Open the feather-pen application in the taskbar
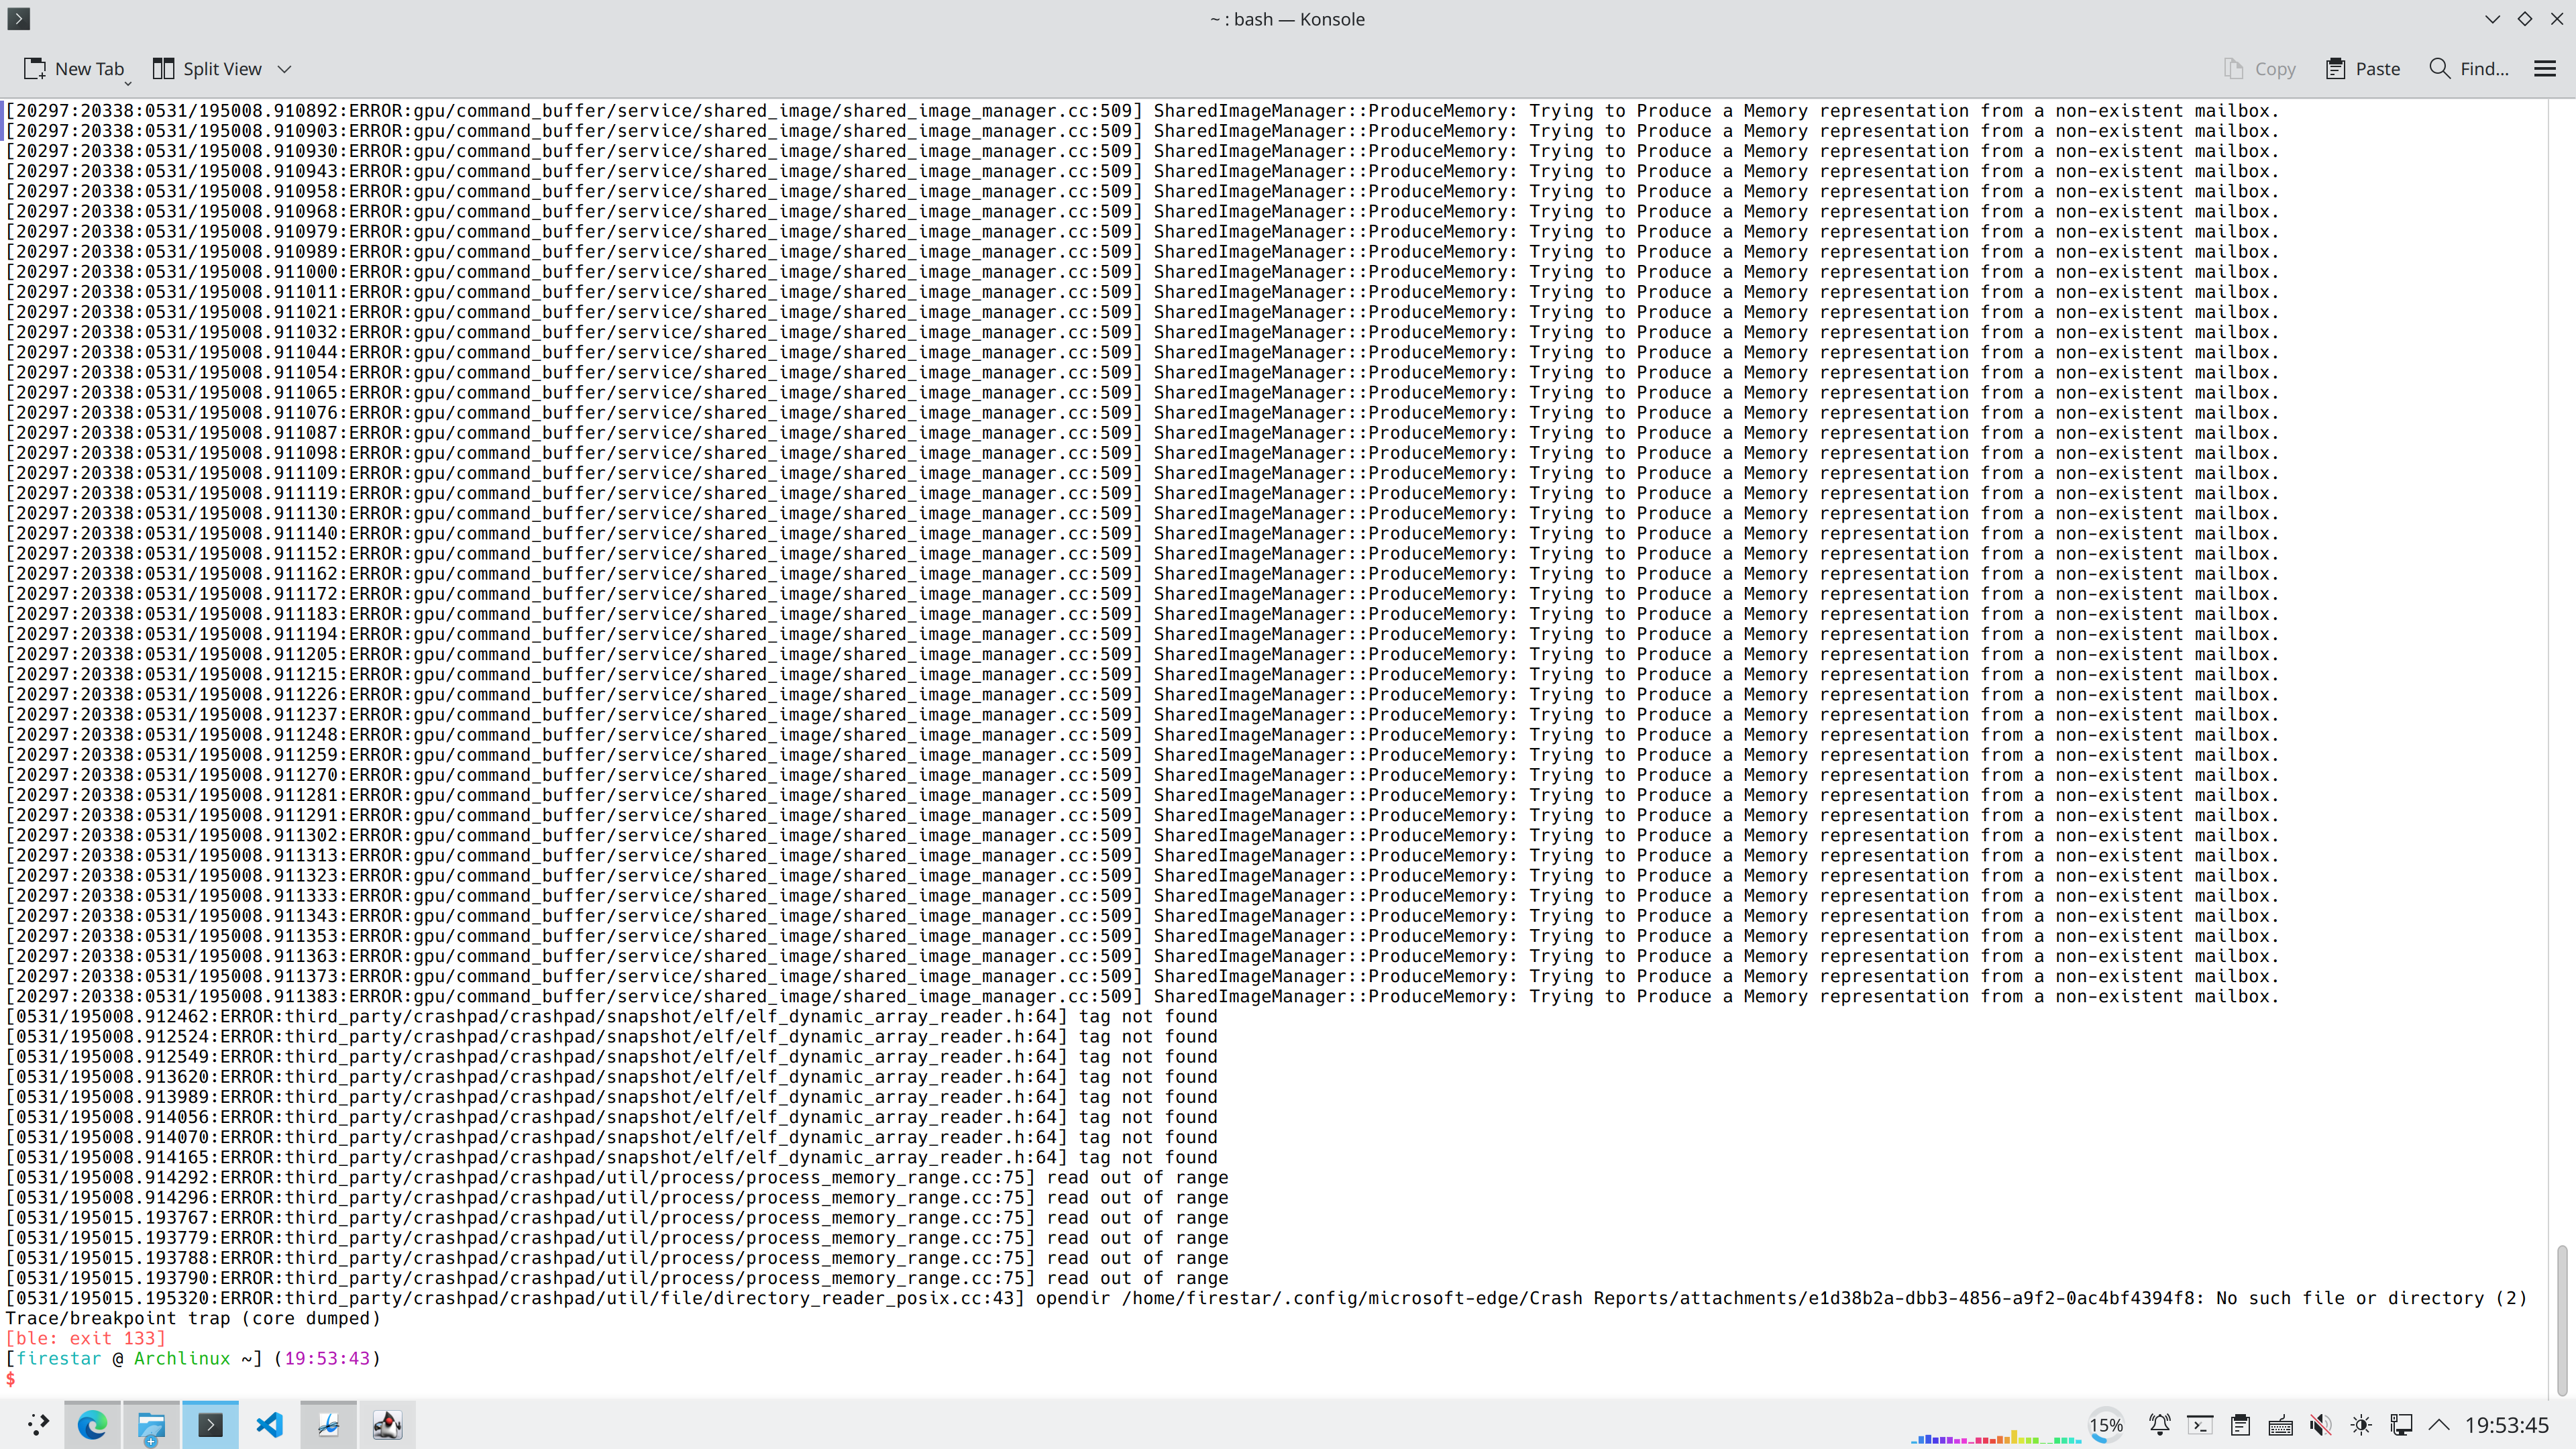 328,1425
